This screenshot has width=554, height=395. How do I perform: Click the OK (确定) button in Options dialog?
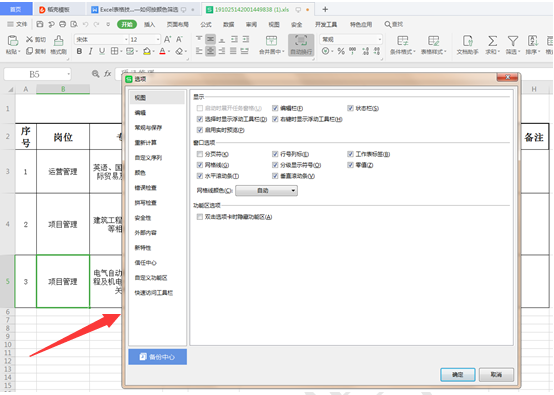[458, 375]
